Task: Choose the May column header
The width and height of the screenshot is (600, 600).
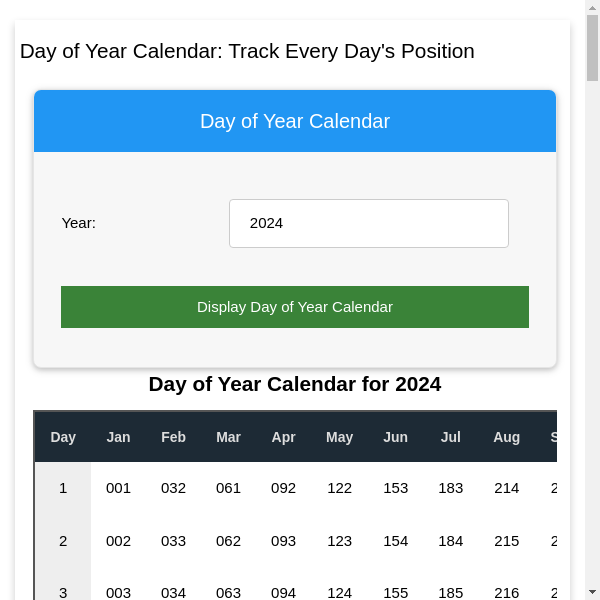Action: pyautogui.click(x=339, y=437)
